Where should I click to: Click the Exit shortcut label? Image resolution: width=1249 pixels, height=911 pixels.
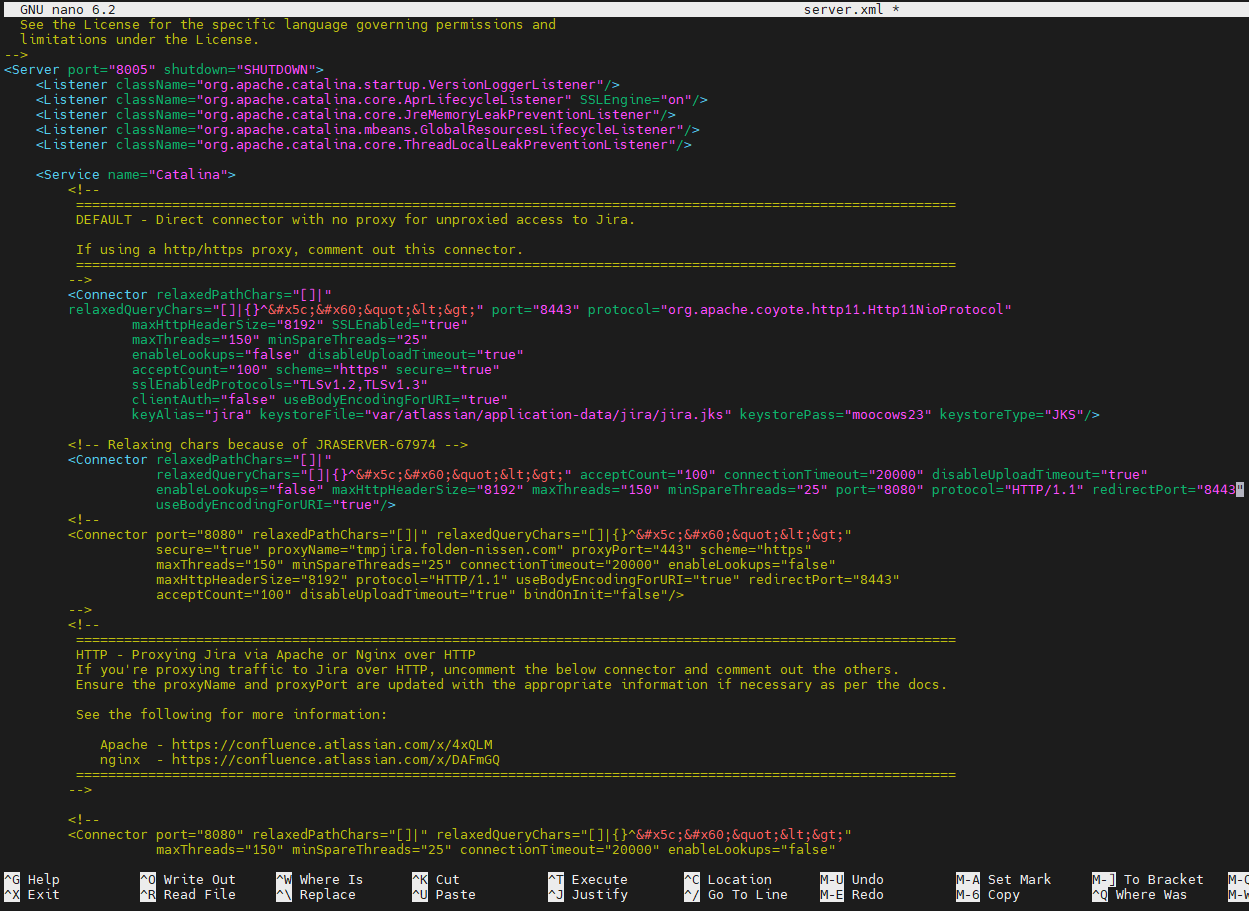point(43,895)
